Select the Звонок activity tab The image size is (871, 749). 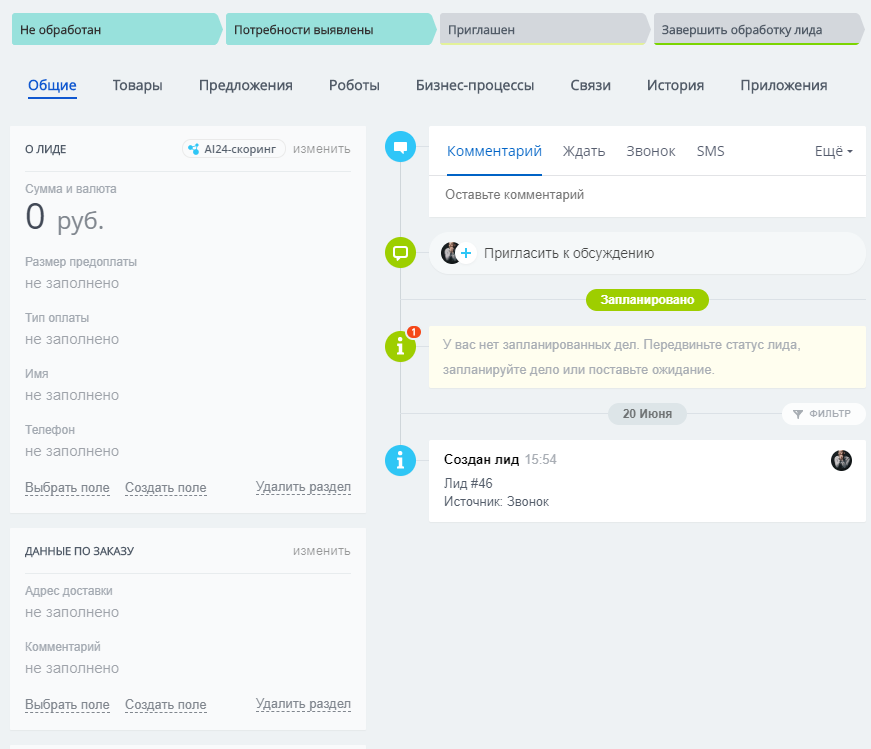(650, 151)
